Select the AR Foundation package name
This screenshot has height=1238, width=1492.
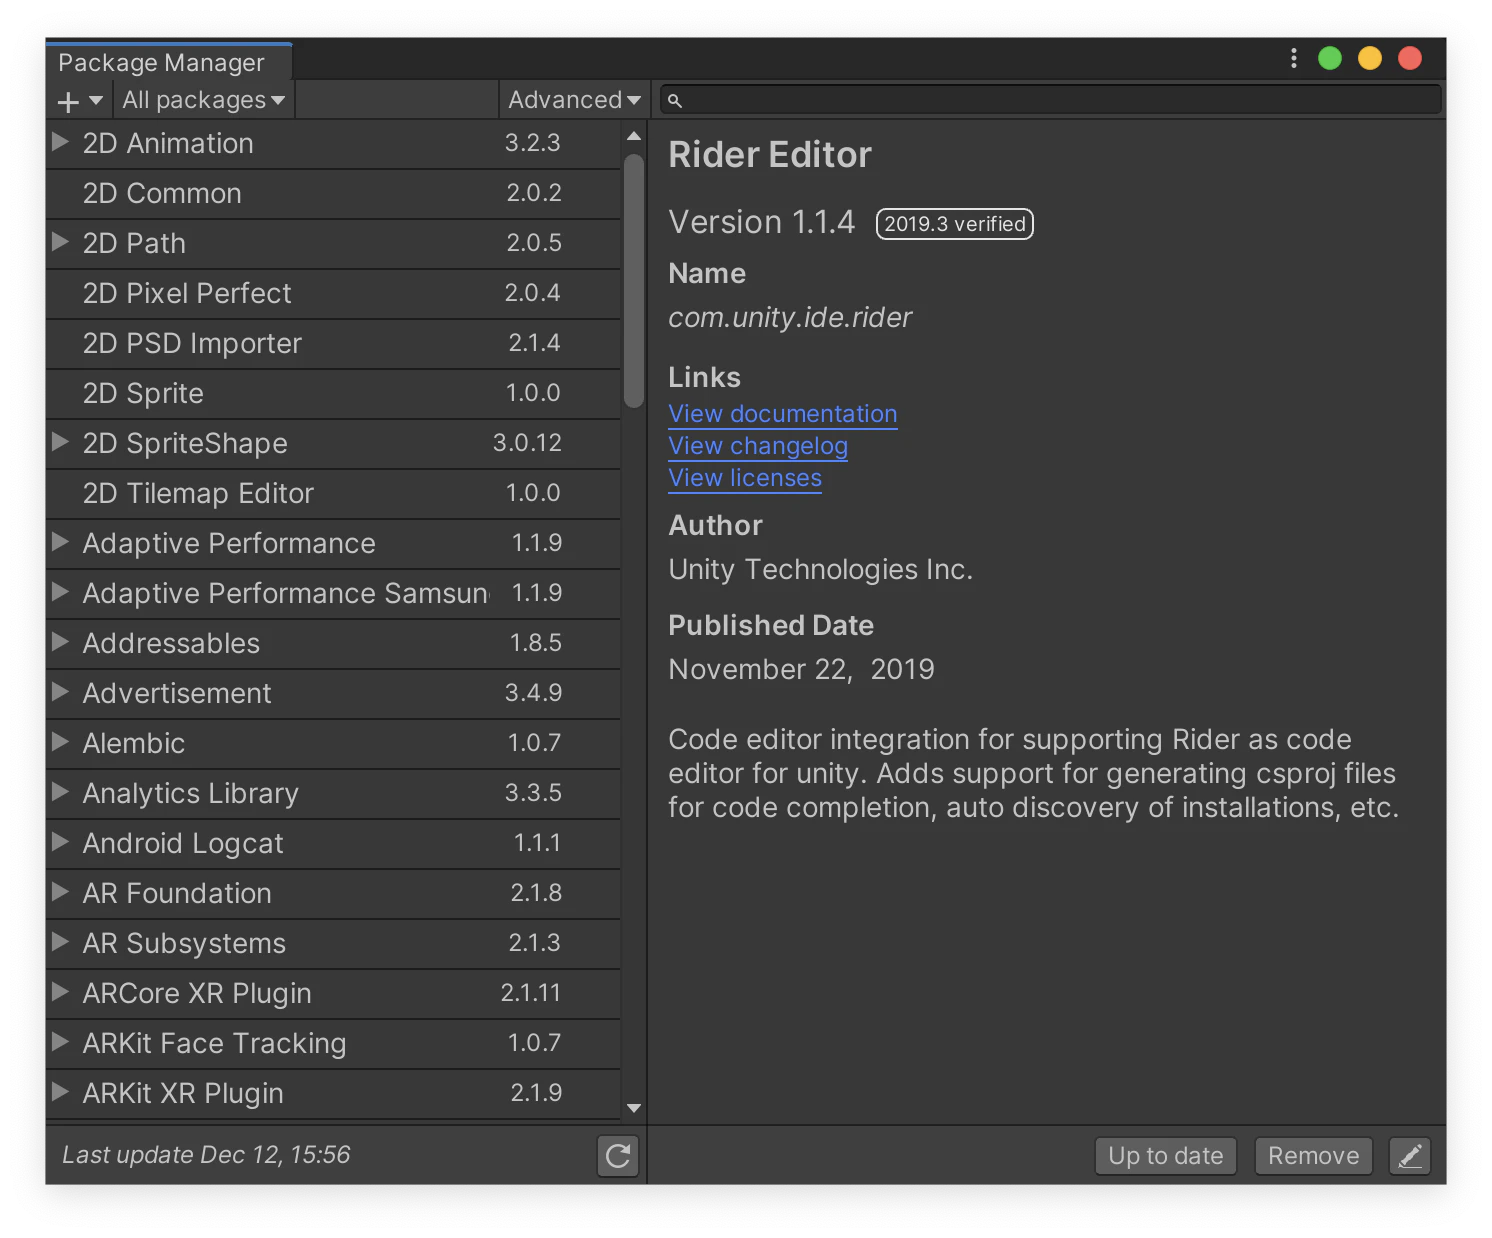pos(177,893)
